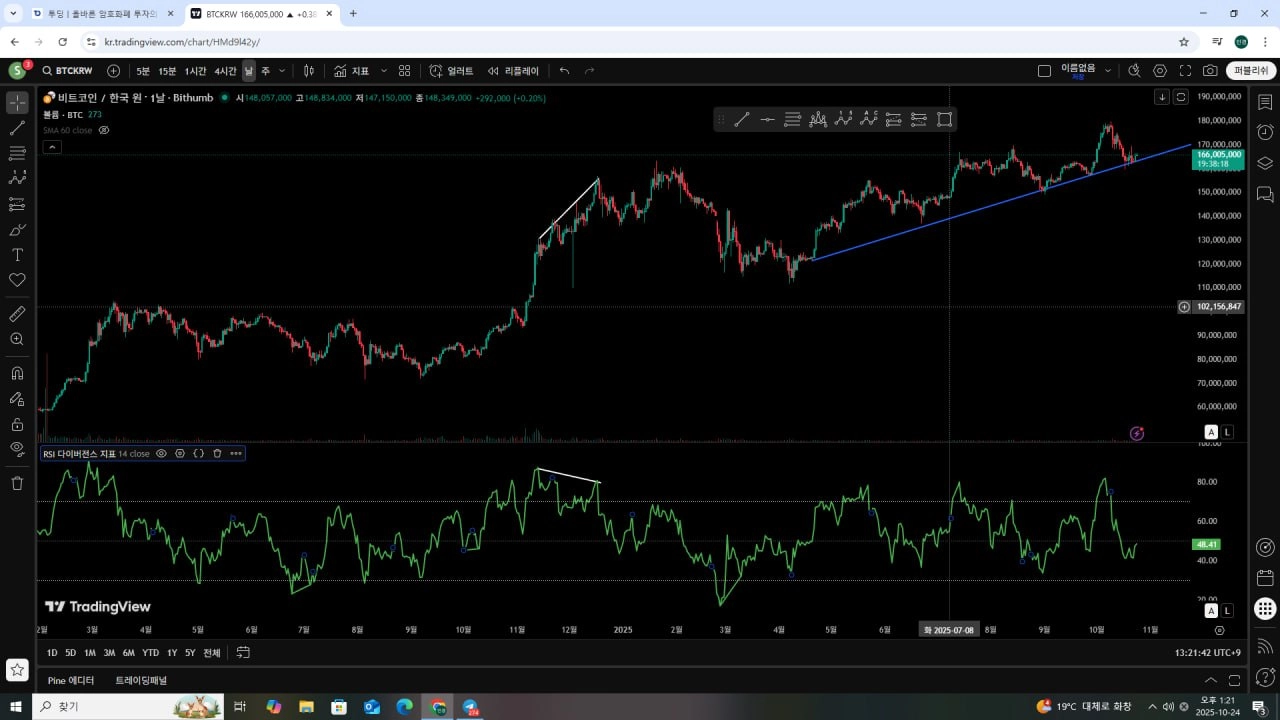Toggle visibility of SMA 60 close indicator
This screenshot has width=1280, height=720.
pos(104,130)
